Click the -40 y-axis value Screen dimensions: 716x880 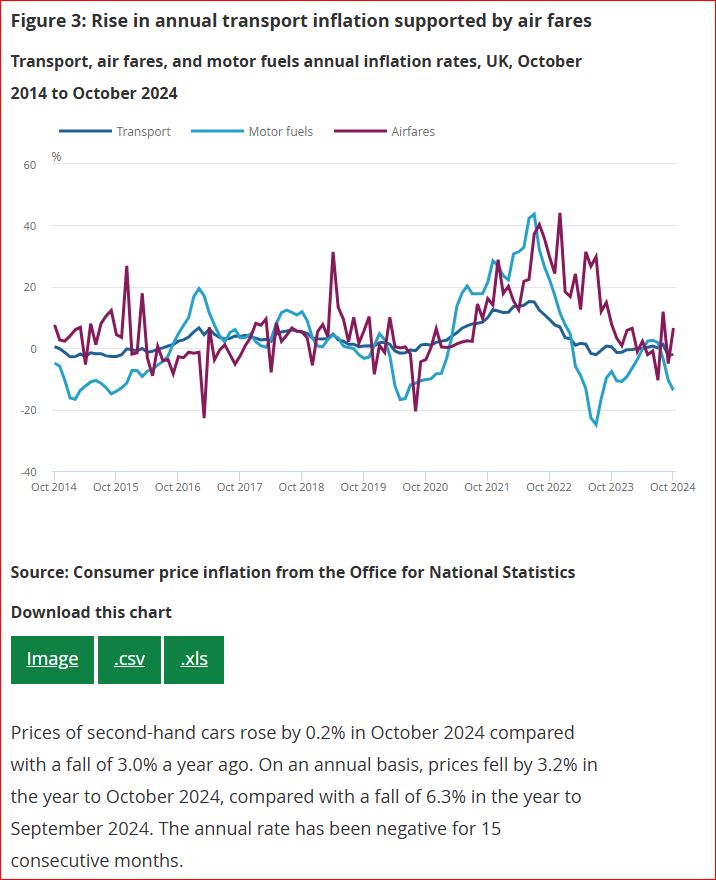tap(29, 472)
